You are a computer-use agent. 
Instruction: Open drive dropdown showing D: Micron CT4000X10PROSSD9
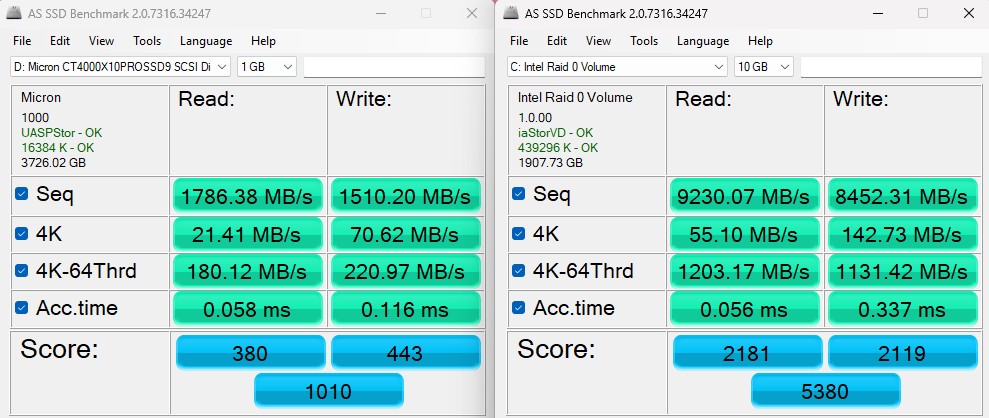120,67
